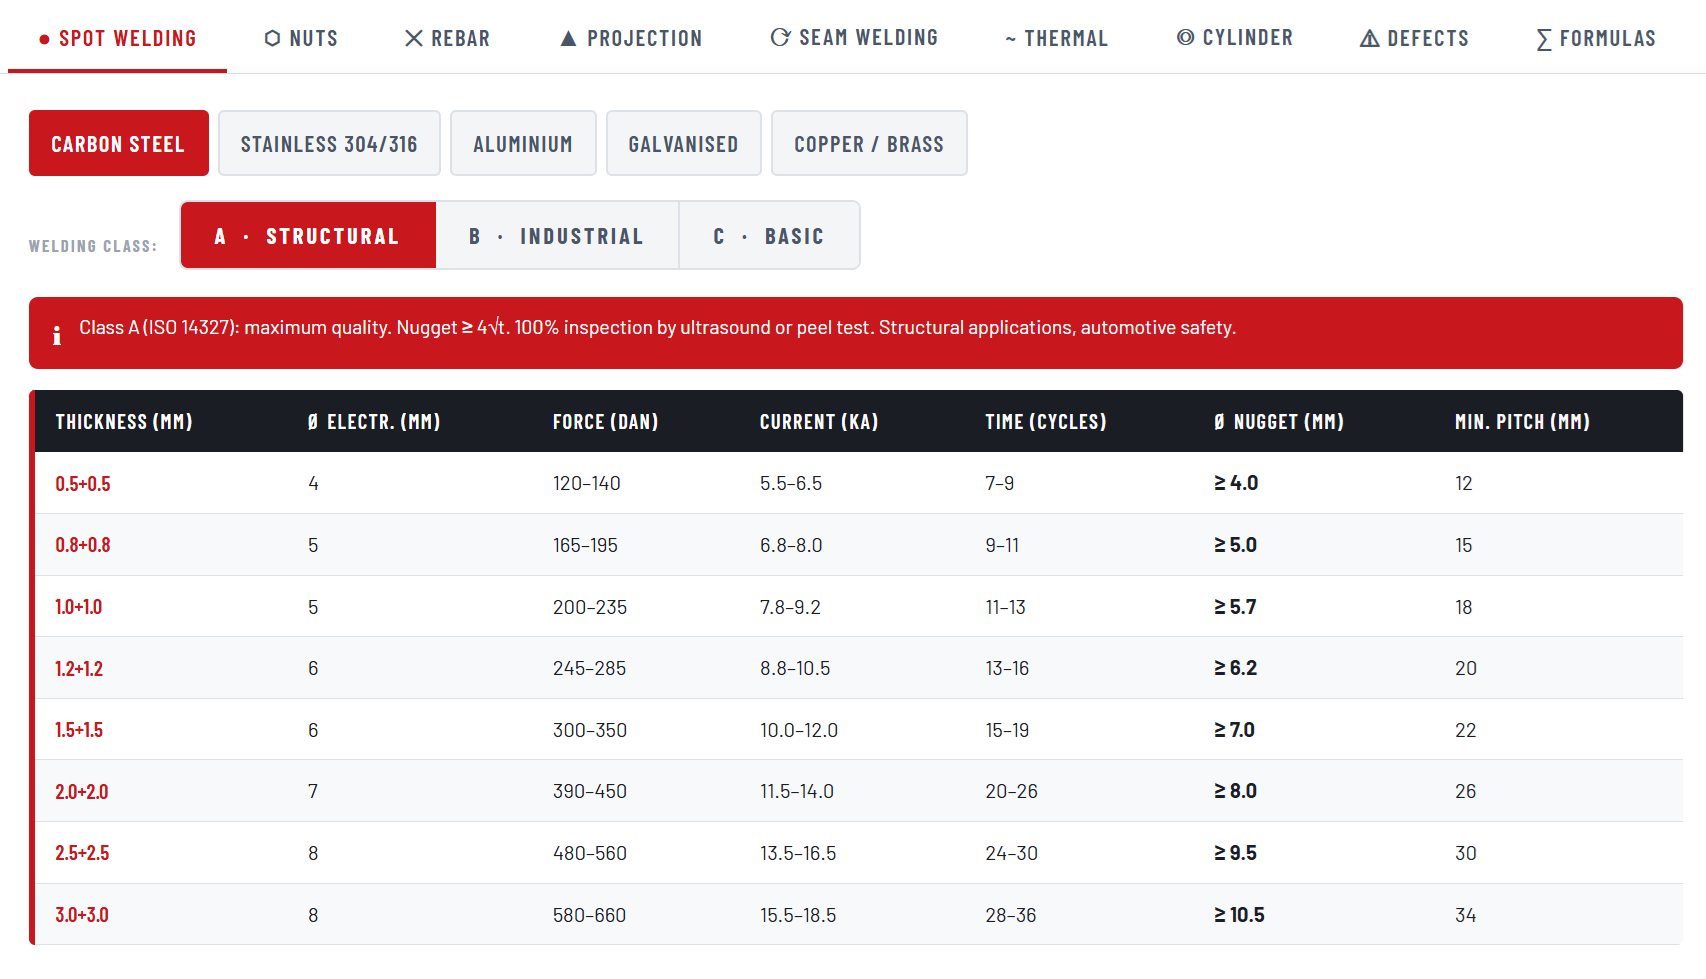This screenshot has height=979, width=1706.
Task: Click the sigma icon beside Formulas
Action: [1544, 39]
